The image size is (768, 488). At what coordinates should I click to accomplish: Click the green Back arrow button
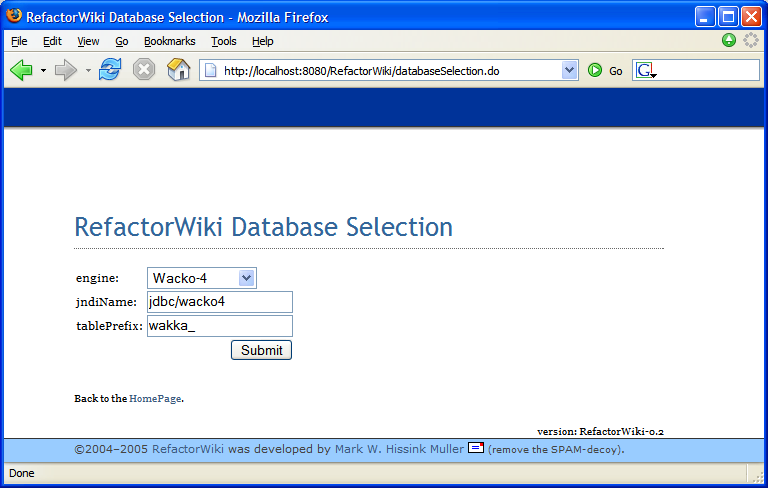point(21,70)
